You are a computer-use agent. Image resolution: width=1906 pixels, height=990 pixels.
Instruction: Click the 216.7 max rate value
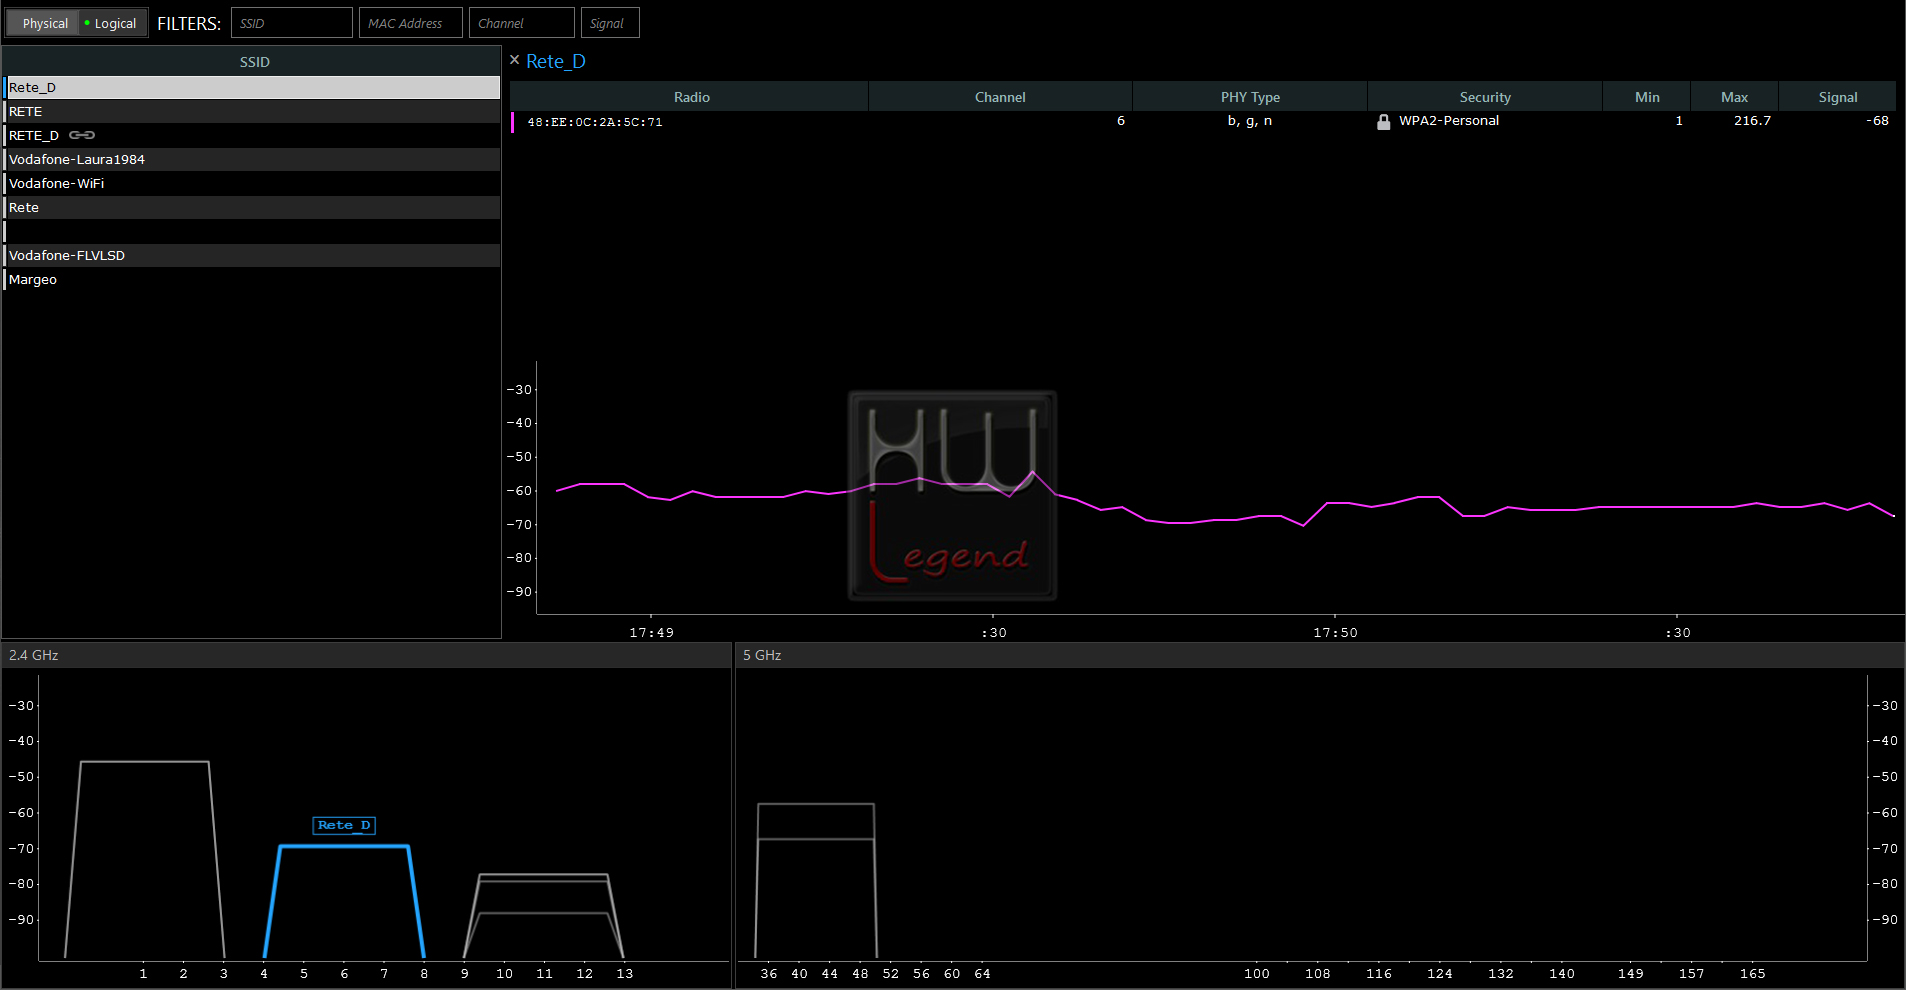coord(1752,121)
